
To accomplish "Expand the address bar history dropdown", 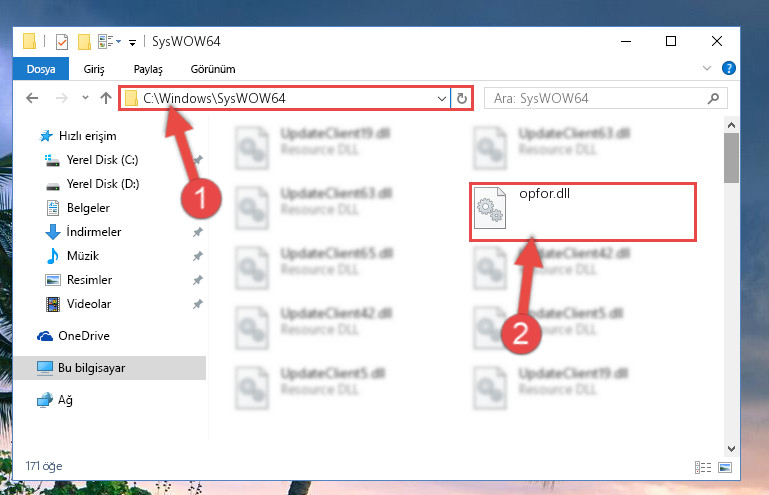I will coord(441,99).
